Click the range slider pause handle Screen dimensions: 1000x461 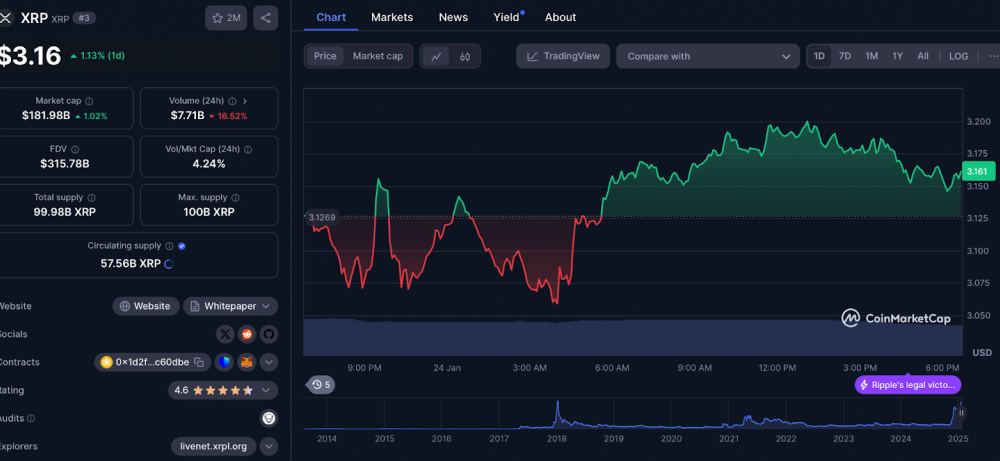961,413
